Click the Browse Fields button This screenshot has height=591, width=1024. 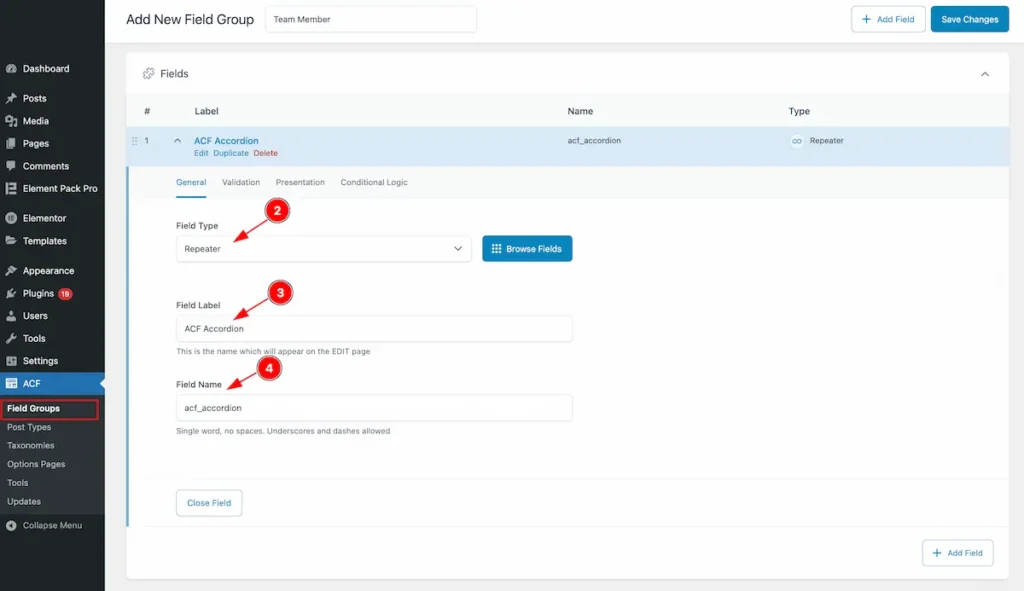(x=527, y=249)
